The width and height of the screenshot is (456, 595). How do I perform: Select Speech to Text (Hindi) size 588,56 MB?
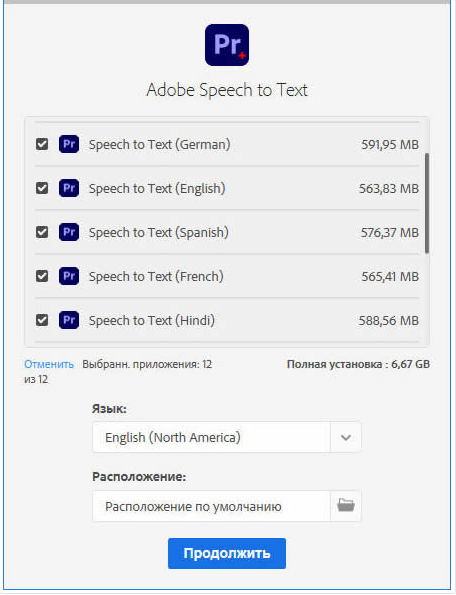pyautogui.click(x=389, y=321)
